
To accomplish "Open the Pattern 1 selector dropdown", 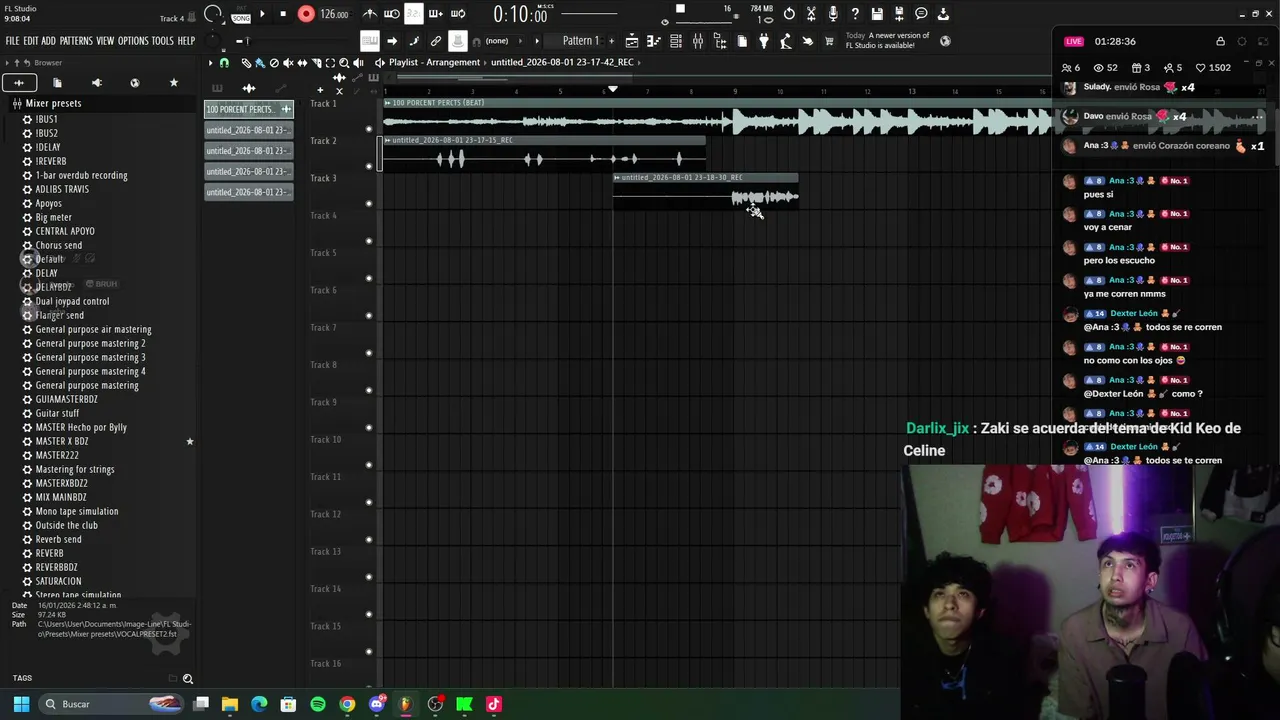I will 580,41.
